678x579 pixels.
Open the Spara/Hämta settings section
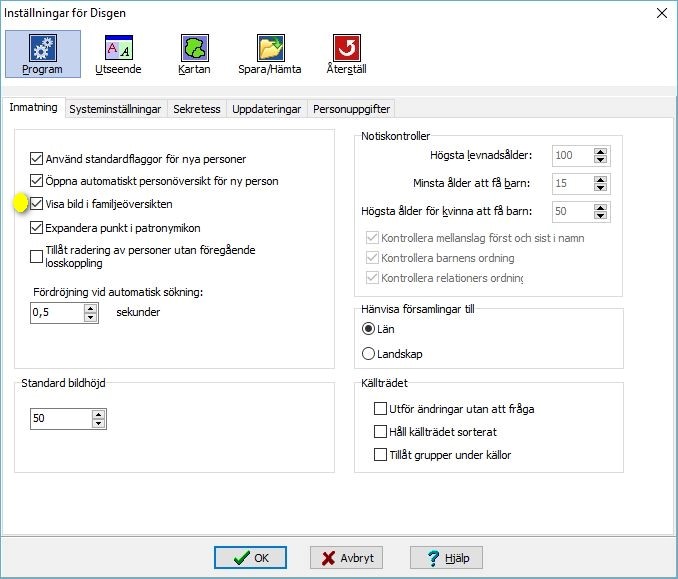270,54
